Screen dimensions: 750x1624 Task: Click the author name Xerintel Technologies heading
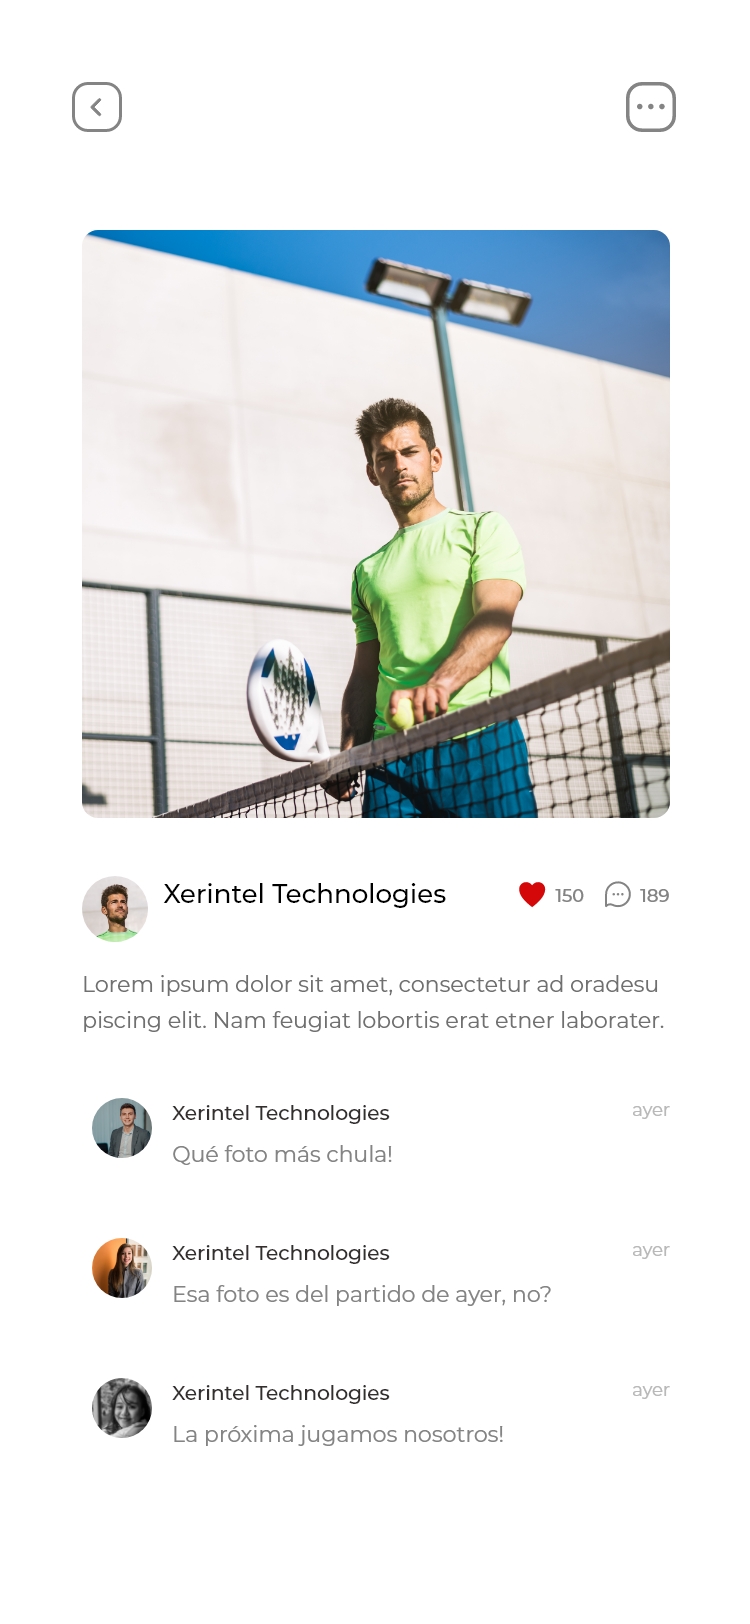tap(305, 894)
